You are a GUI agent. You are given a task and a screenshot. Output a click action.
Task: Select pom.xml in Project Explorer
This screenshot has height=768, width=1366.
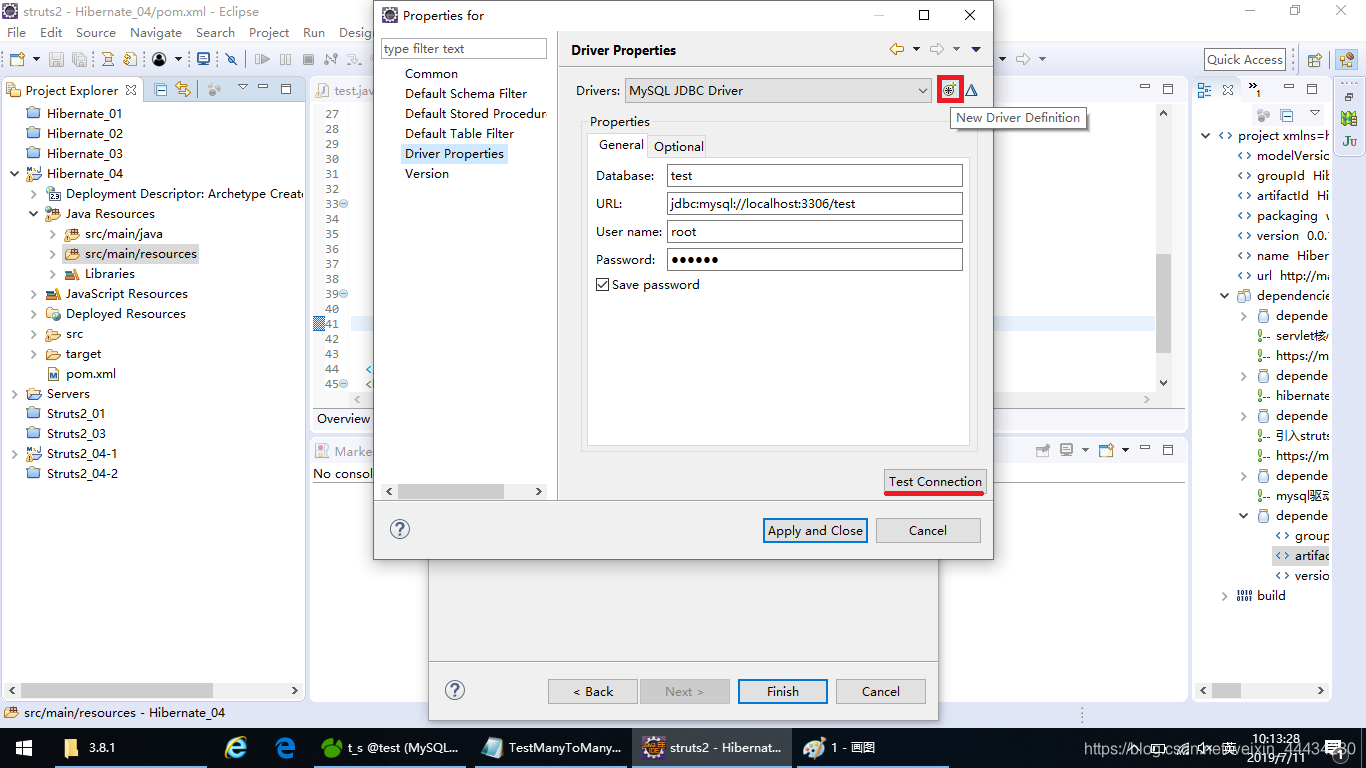coord(90,374)
